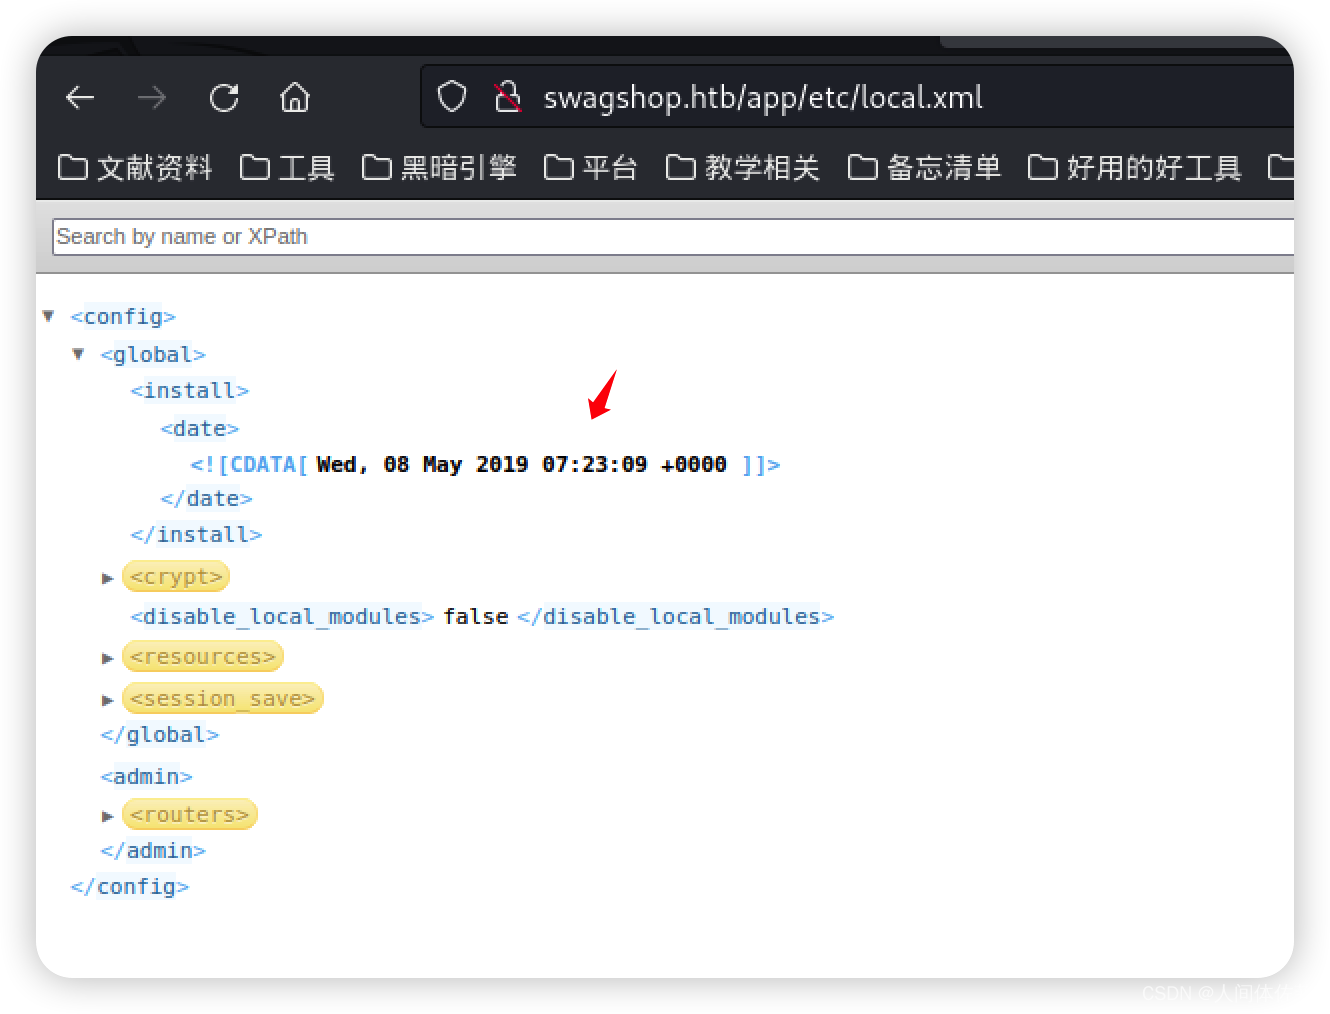Expand the resources node
Image resolution: width=1330 pixels, height=1014 pixels.
tap(108, 658)
